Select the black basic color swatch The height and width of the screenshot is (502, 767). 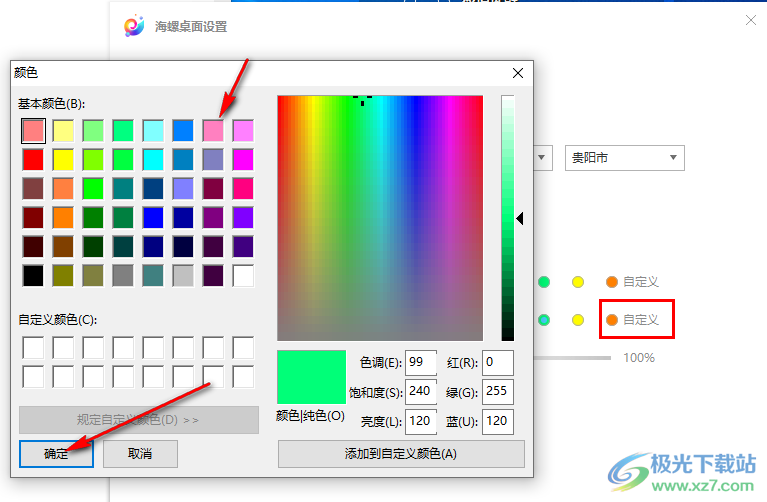click(33, 275)
